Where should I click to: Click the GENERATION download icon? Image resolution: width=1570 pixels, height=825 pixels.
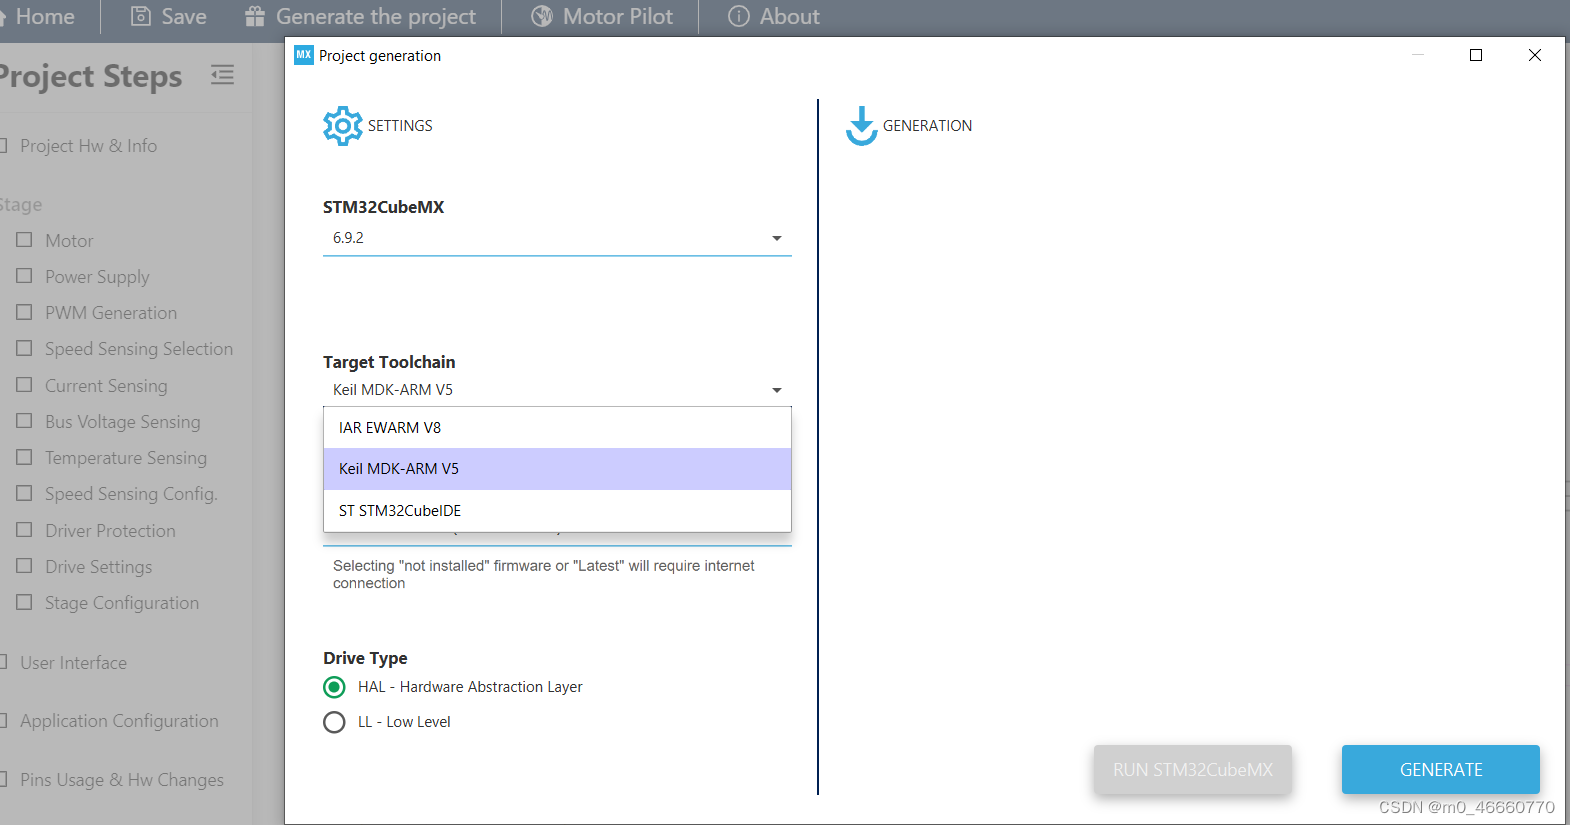861,126
